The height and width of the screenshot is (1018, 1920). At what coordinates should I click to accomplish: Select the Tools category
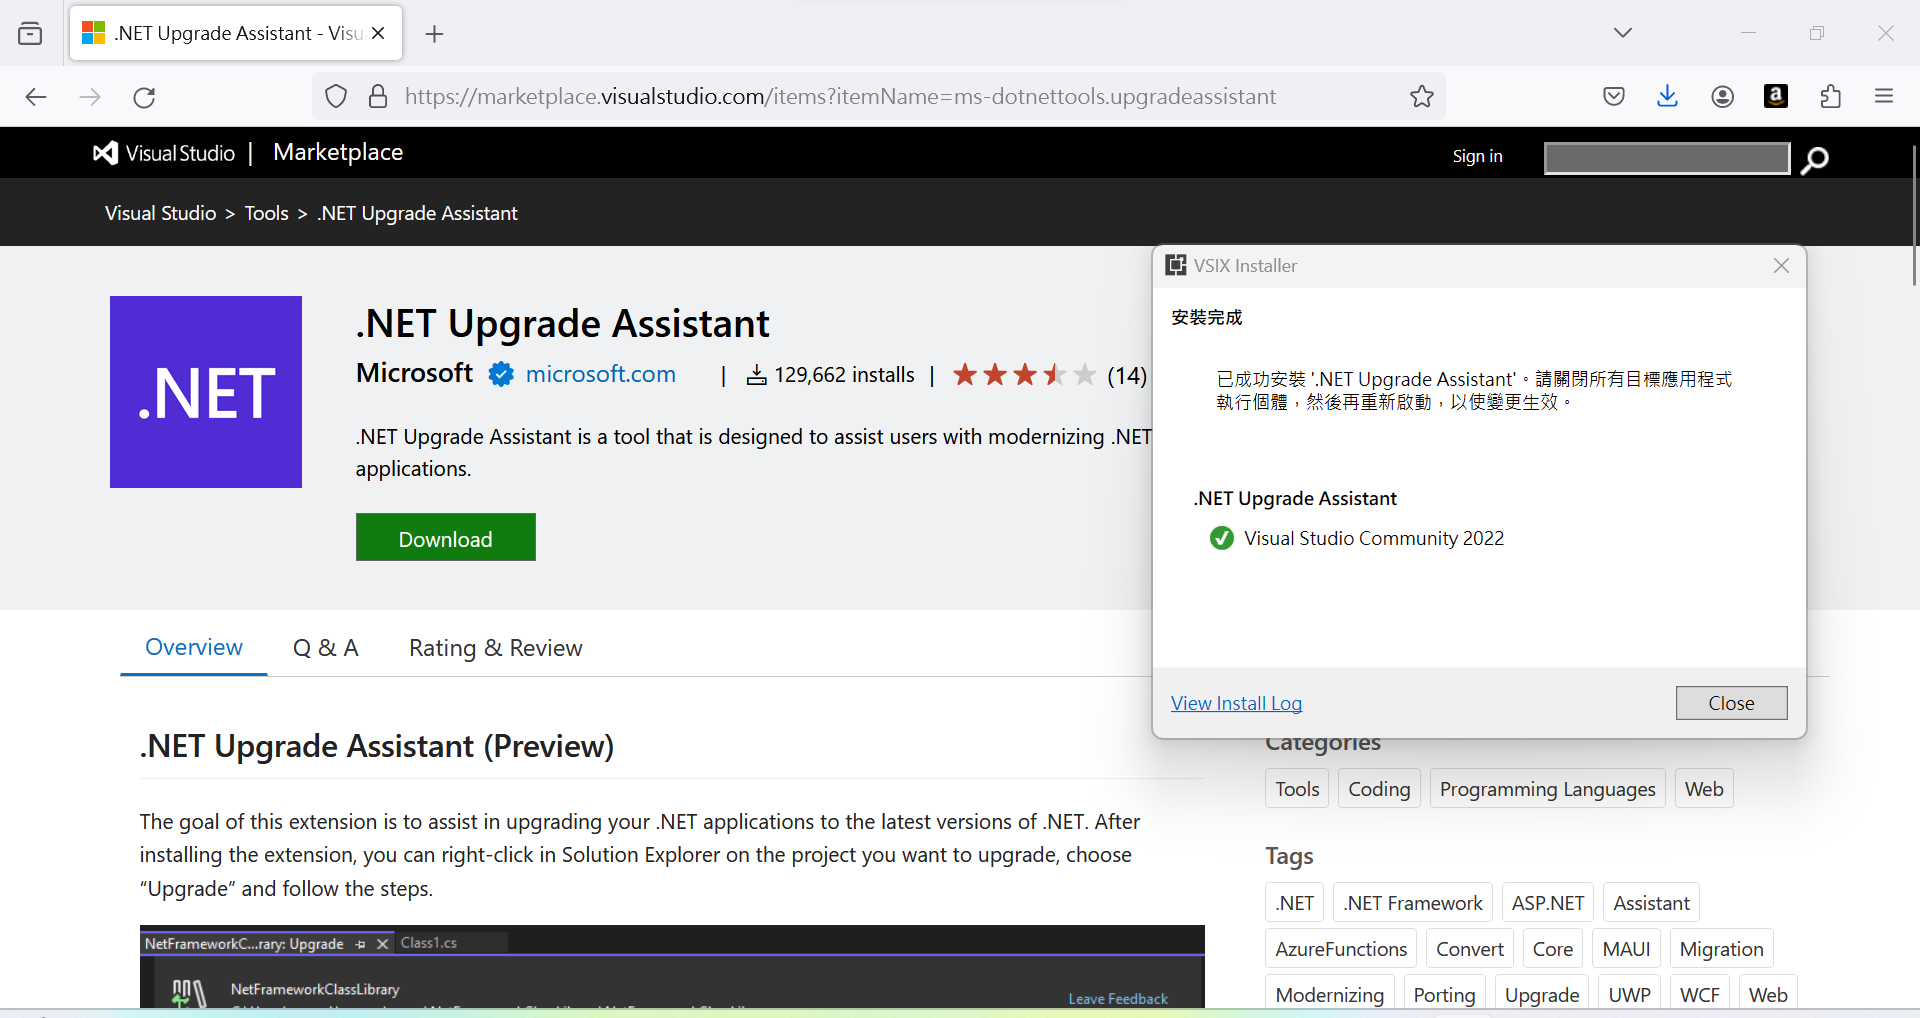click(x=1297, y=789)
